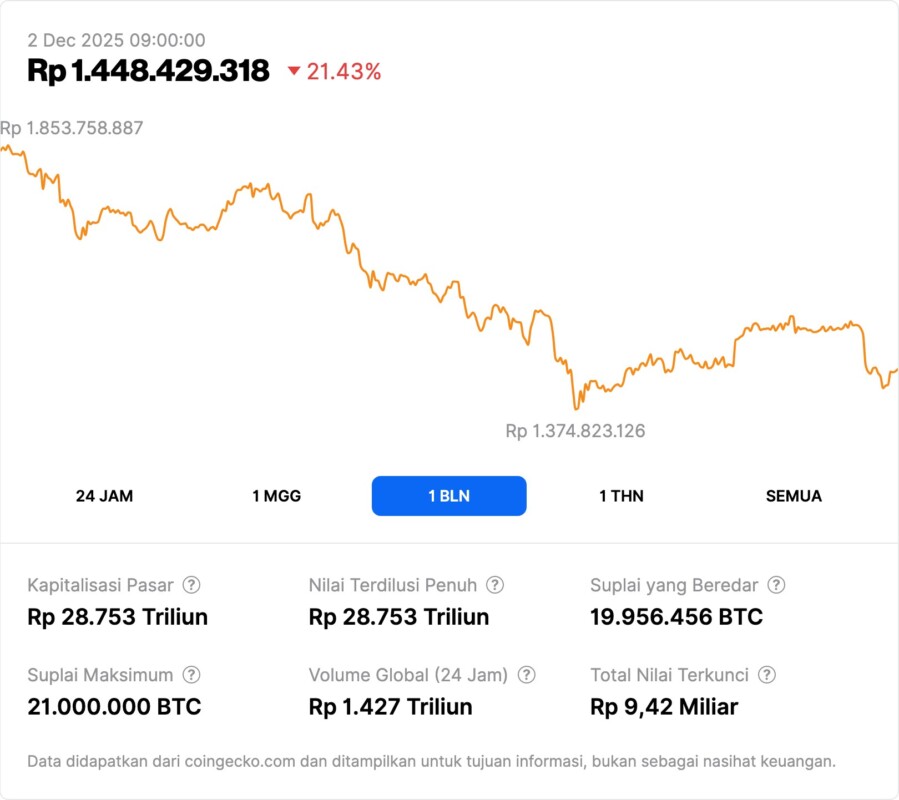Switch chart to 1 MGG range
Image resolution: width=899 pixels, height=800 pixels.
(x=276, y=496)
